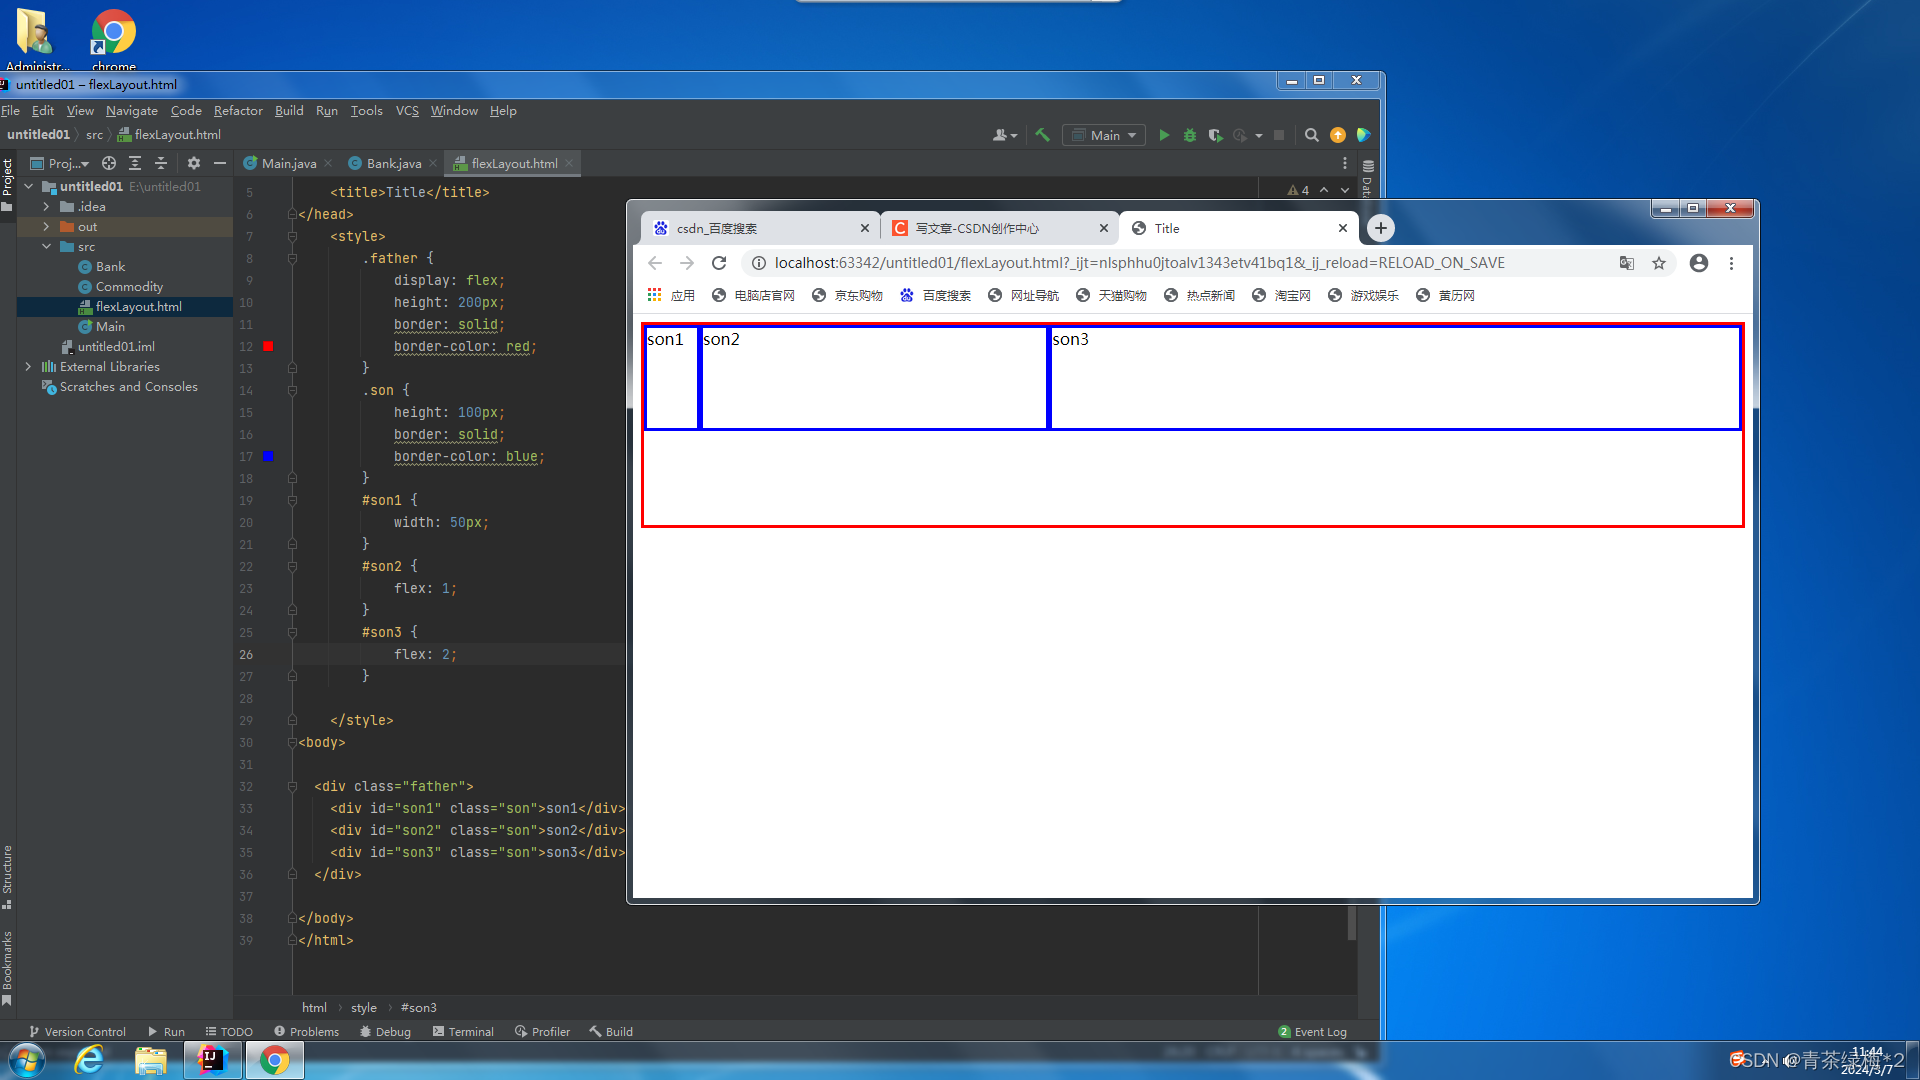Reload the Chrome page
The width and height of the screenshot is (1920, 1080).
(718, 263)
